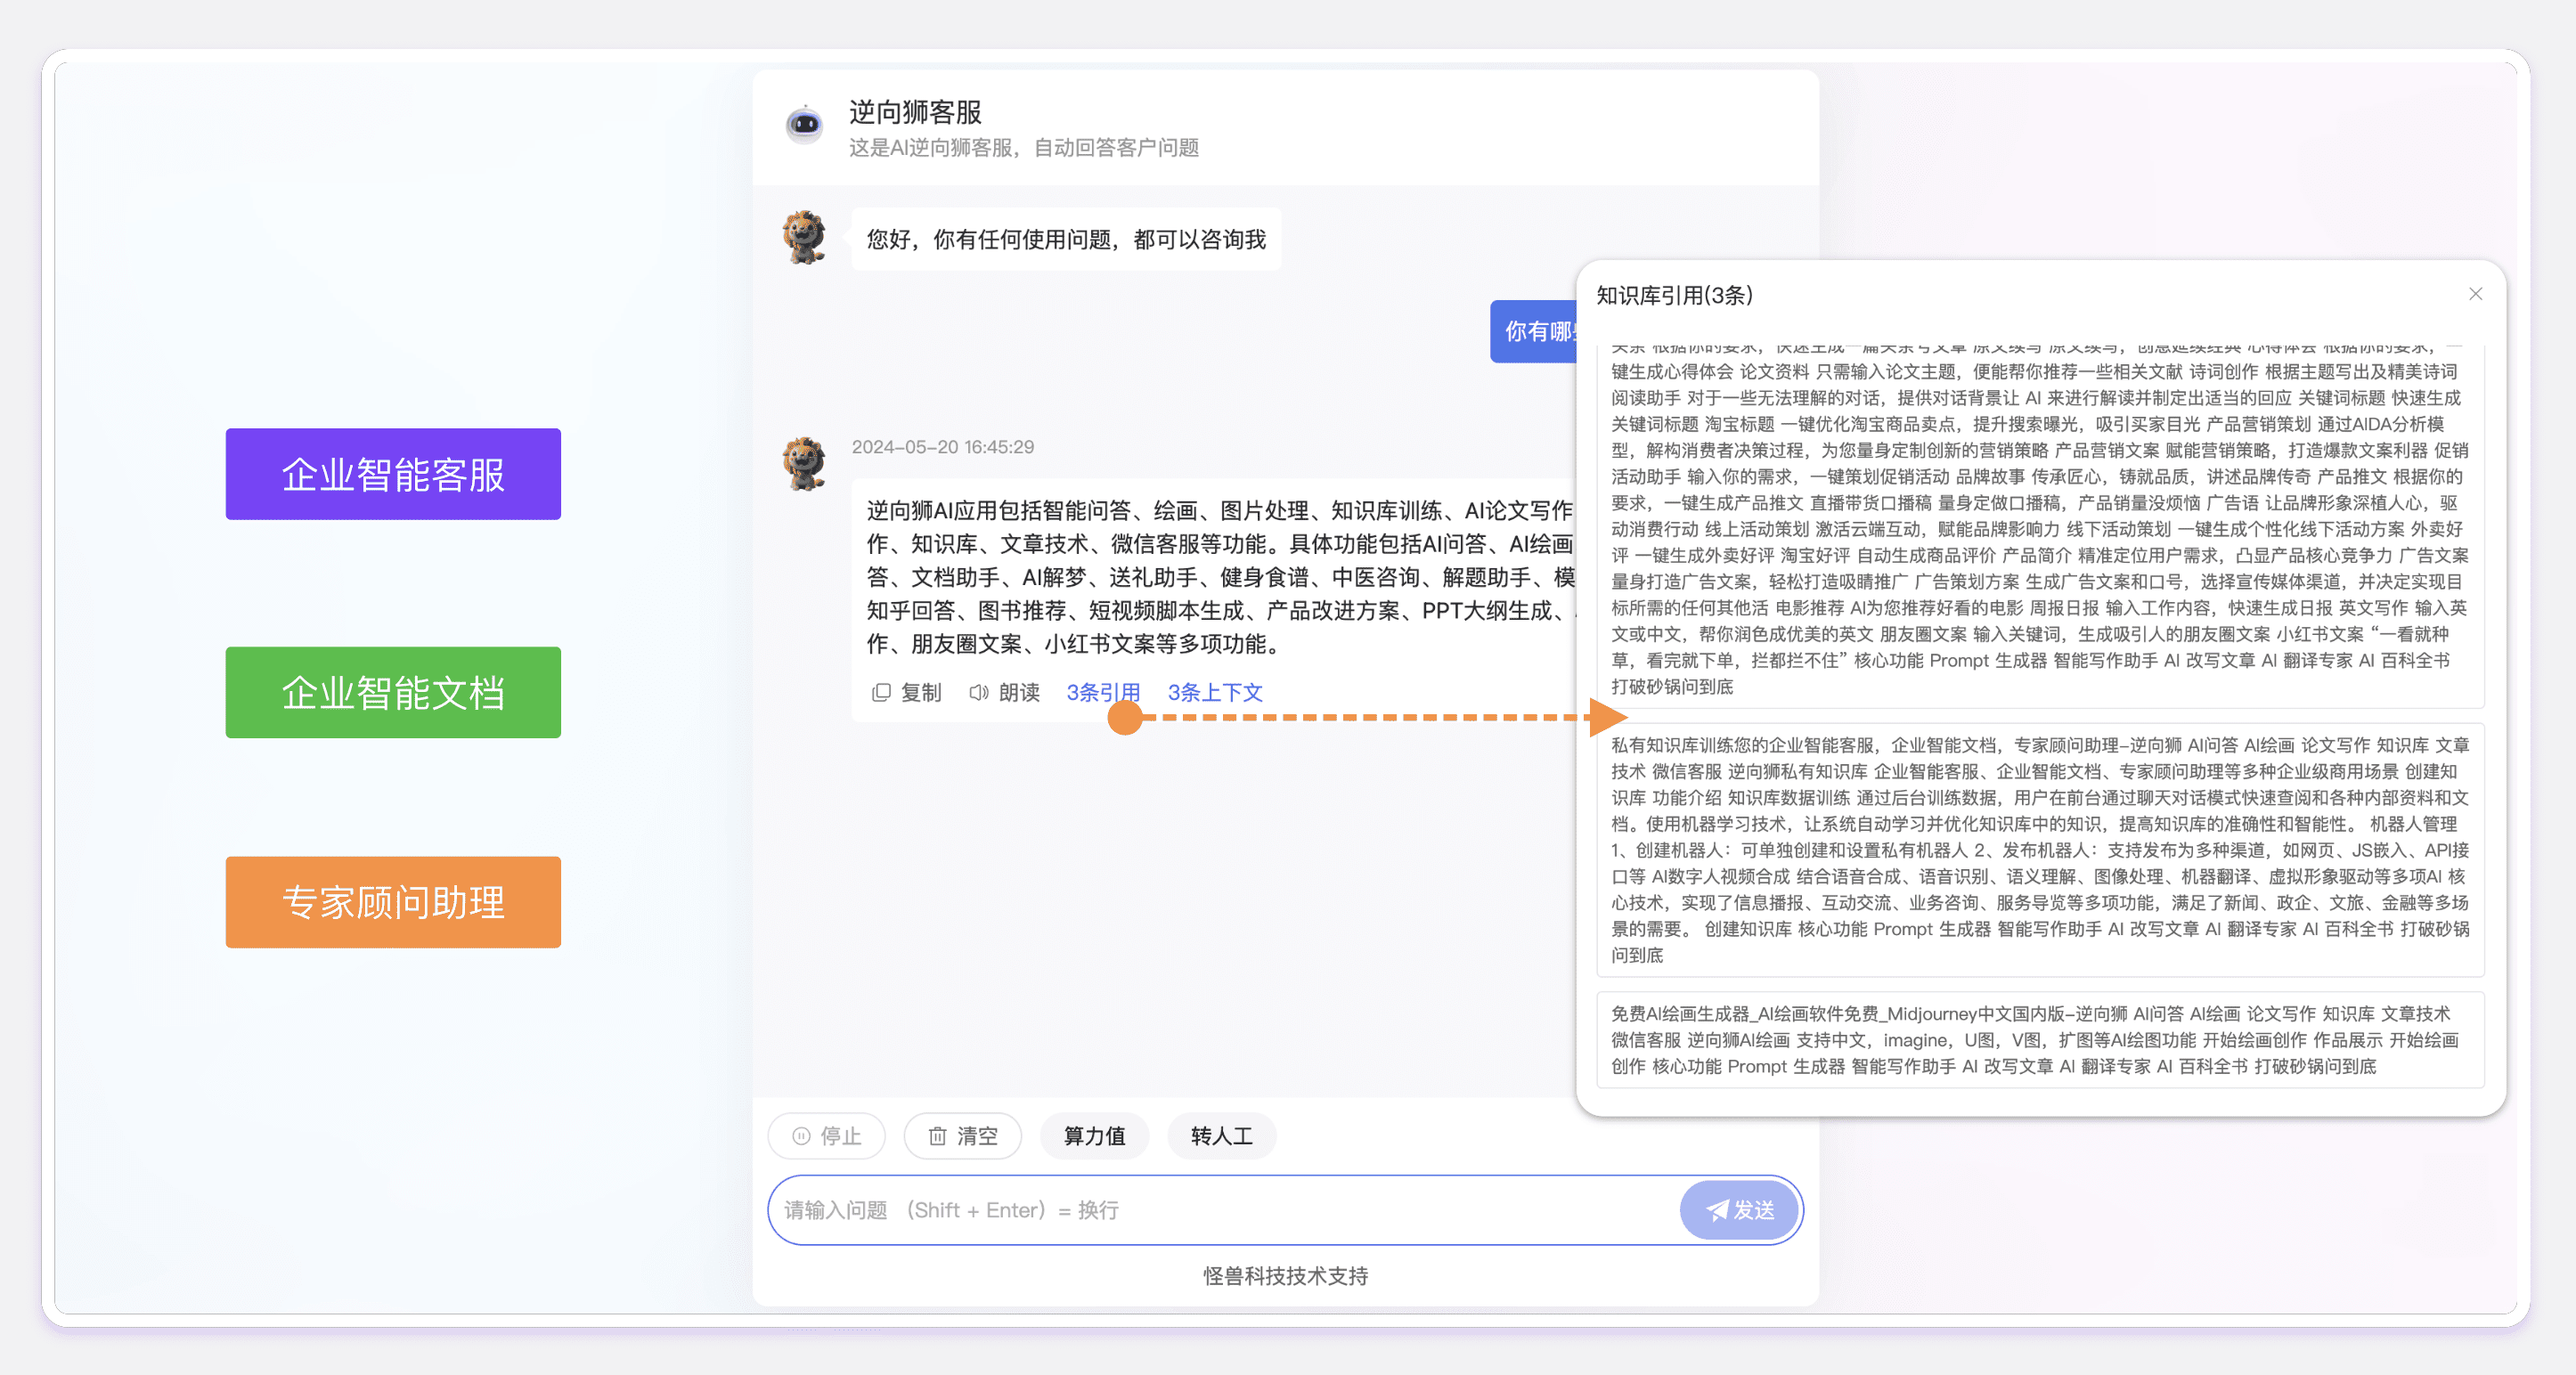Click the lion avatar next to greeting message
This screenshot has height=1375, width=2576.
tap(804, 238)
